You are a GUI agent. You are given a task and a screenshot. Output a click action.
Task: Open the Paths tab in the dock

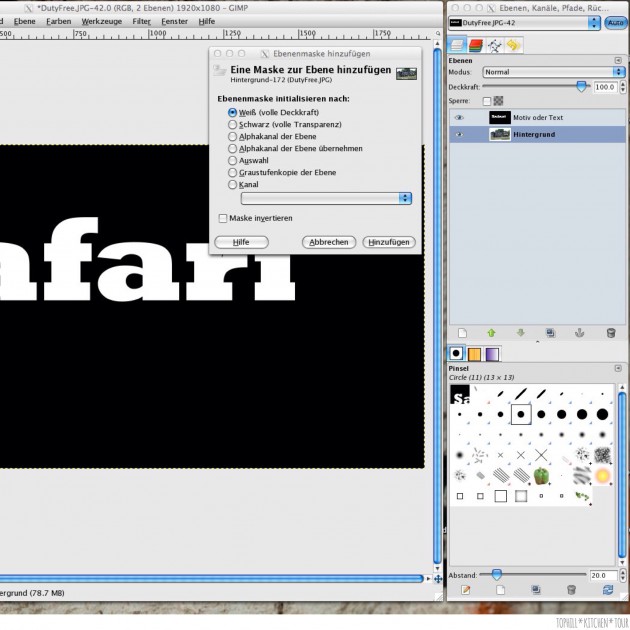(x=495, y=46)
